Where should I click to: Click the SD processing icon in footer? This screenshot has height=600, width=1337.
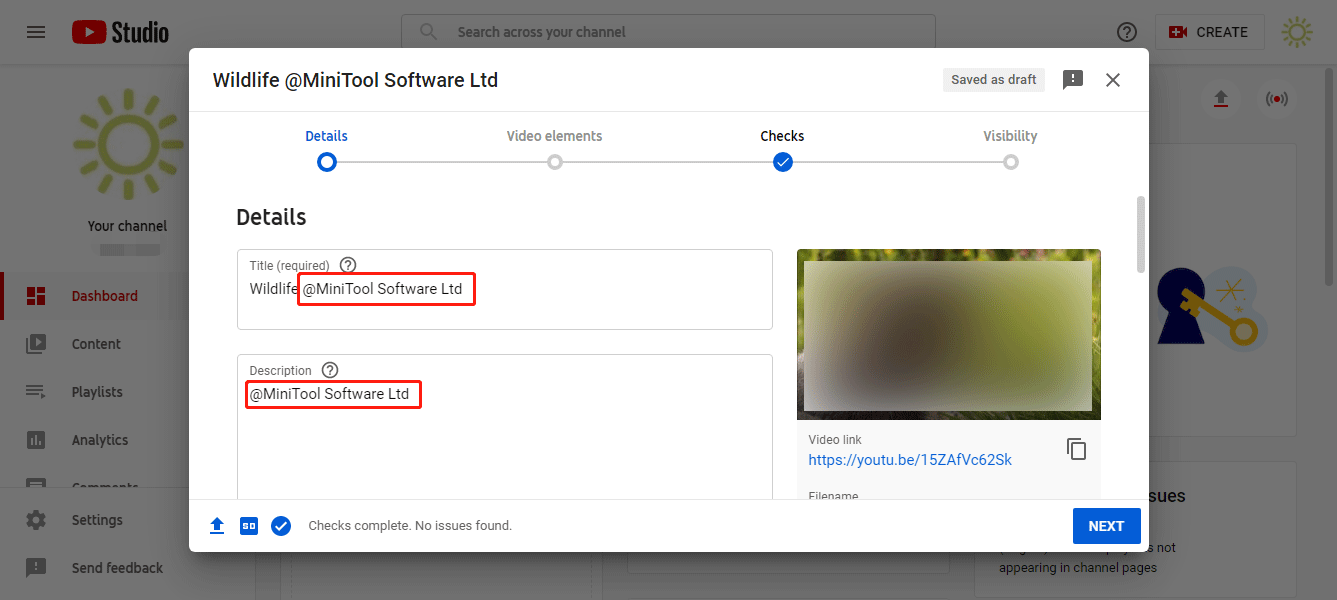pos(249,526)
